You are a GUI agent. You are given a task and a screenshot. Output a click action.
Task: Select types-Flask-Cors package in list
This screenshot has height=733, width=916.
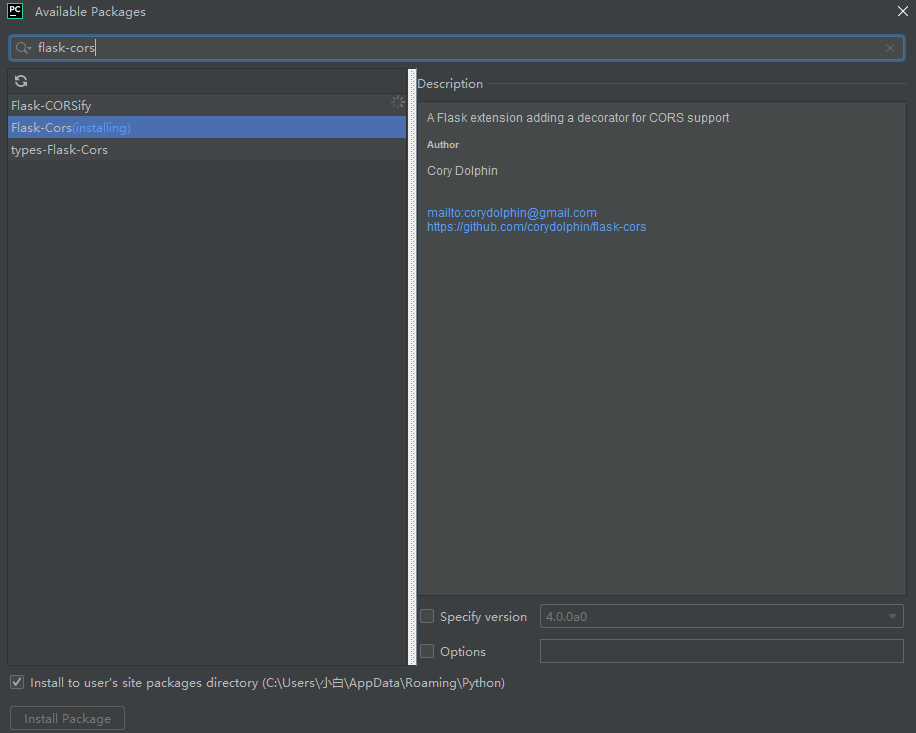207,150
